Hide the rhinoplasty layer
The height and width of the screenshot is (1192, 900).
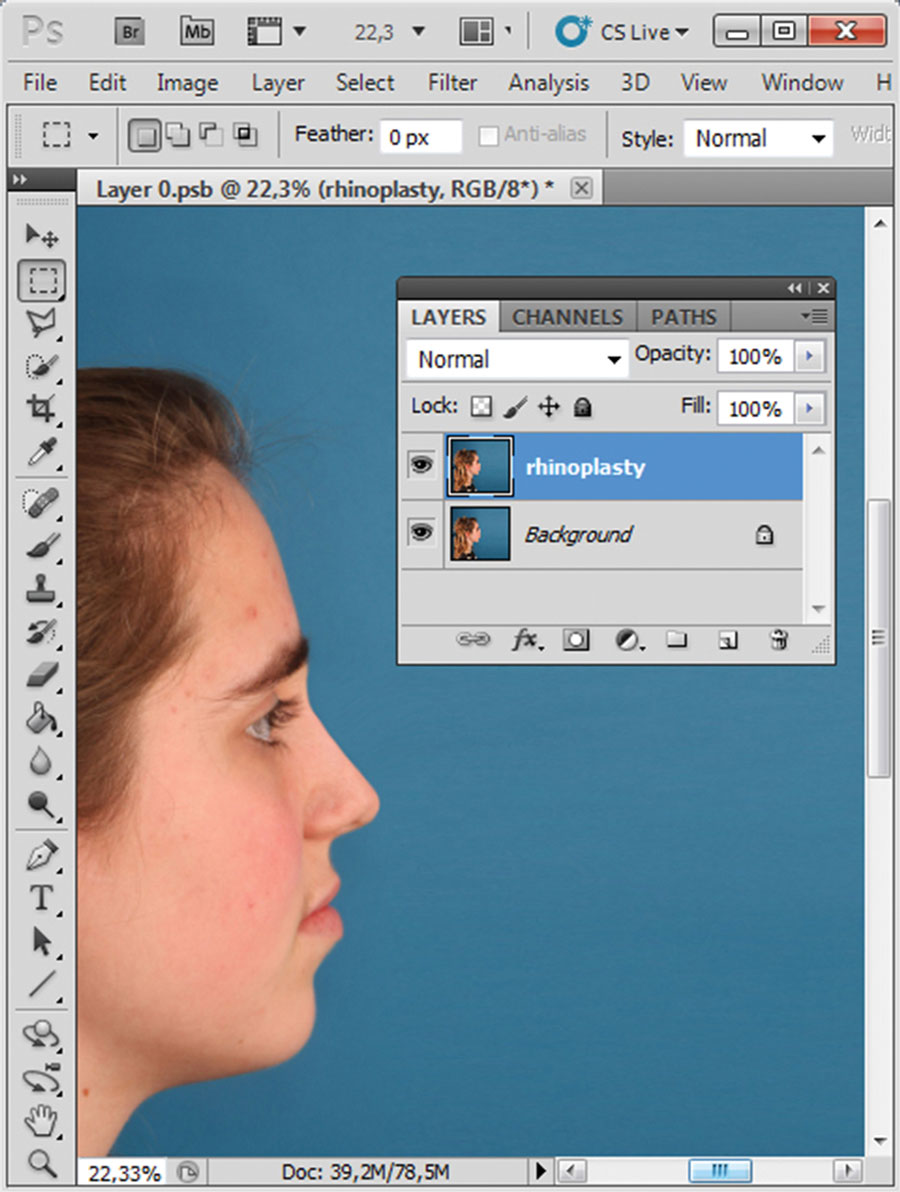click(421, 466)
